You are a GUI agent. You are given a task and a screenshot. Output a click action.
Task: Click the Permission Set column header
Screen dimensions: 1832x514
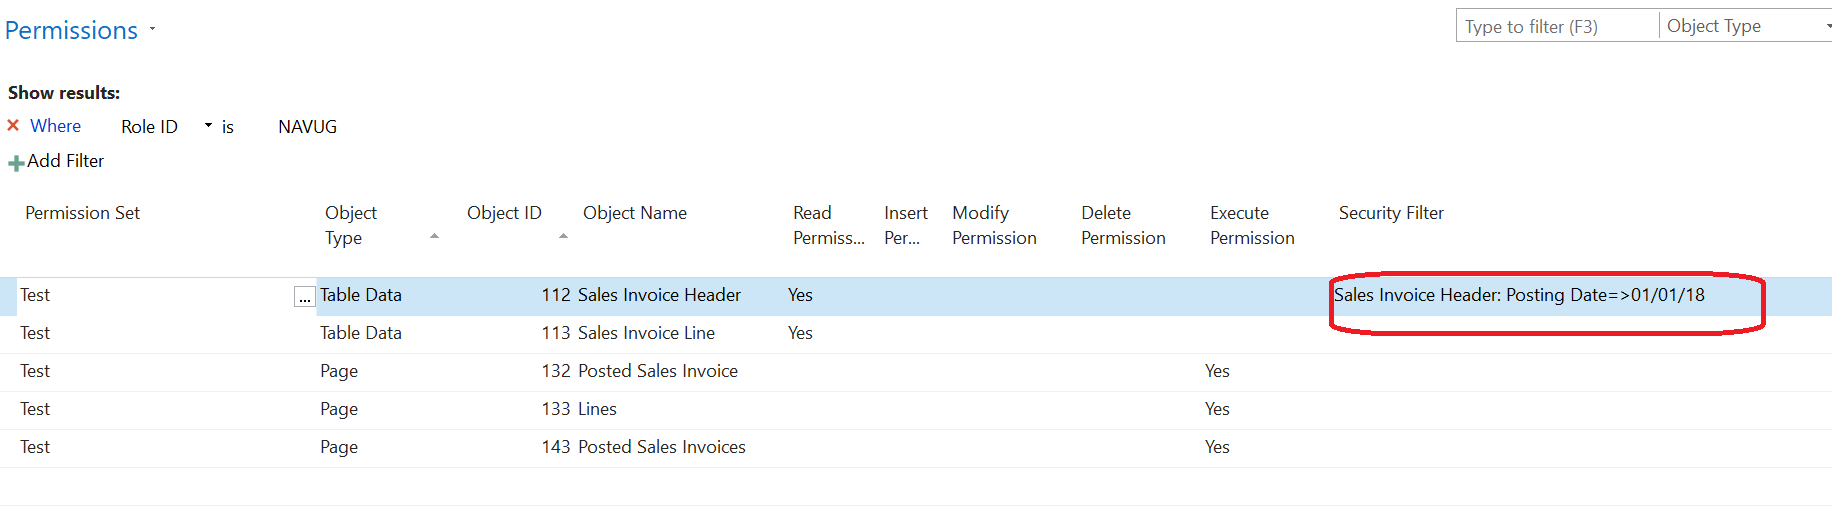83,213
